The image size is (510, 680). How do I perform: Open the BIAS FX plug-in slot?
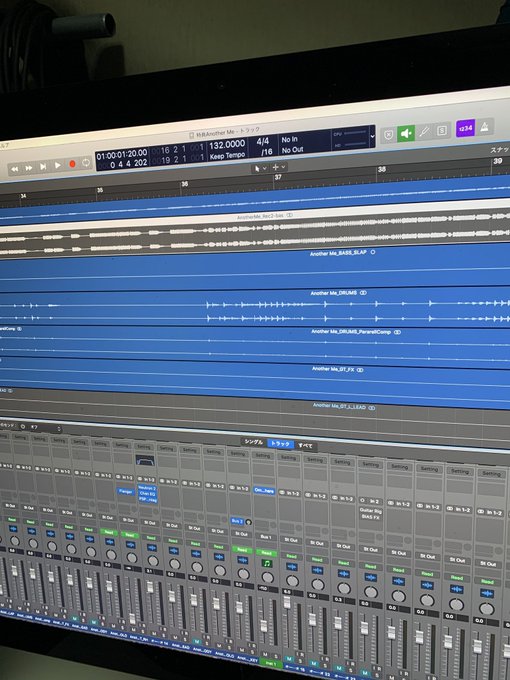pyautogui.click(x=371, y=517)
